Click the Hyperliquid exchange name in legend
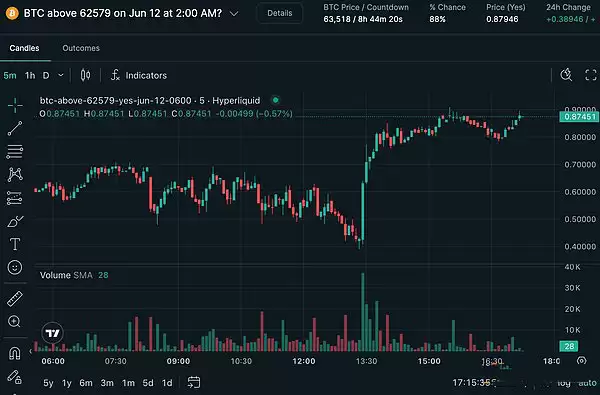This screenshot has height=395, width=600. (236, 101)
